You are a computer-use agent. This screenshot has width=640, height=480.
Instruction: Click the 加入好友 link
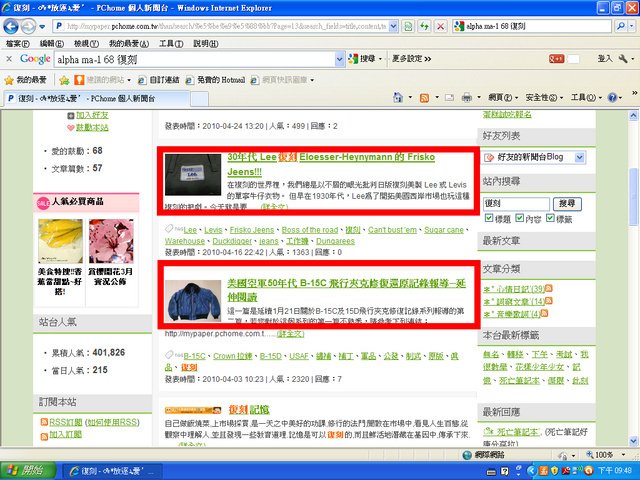point(92,115)
